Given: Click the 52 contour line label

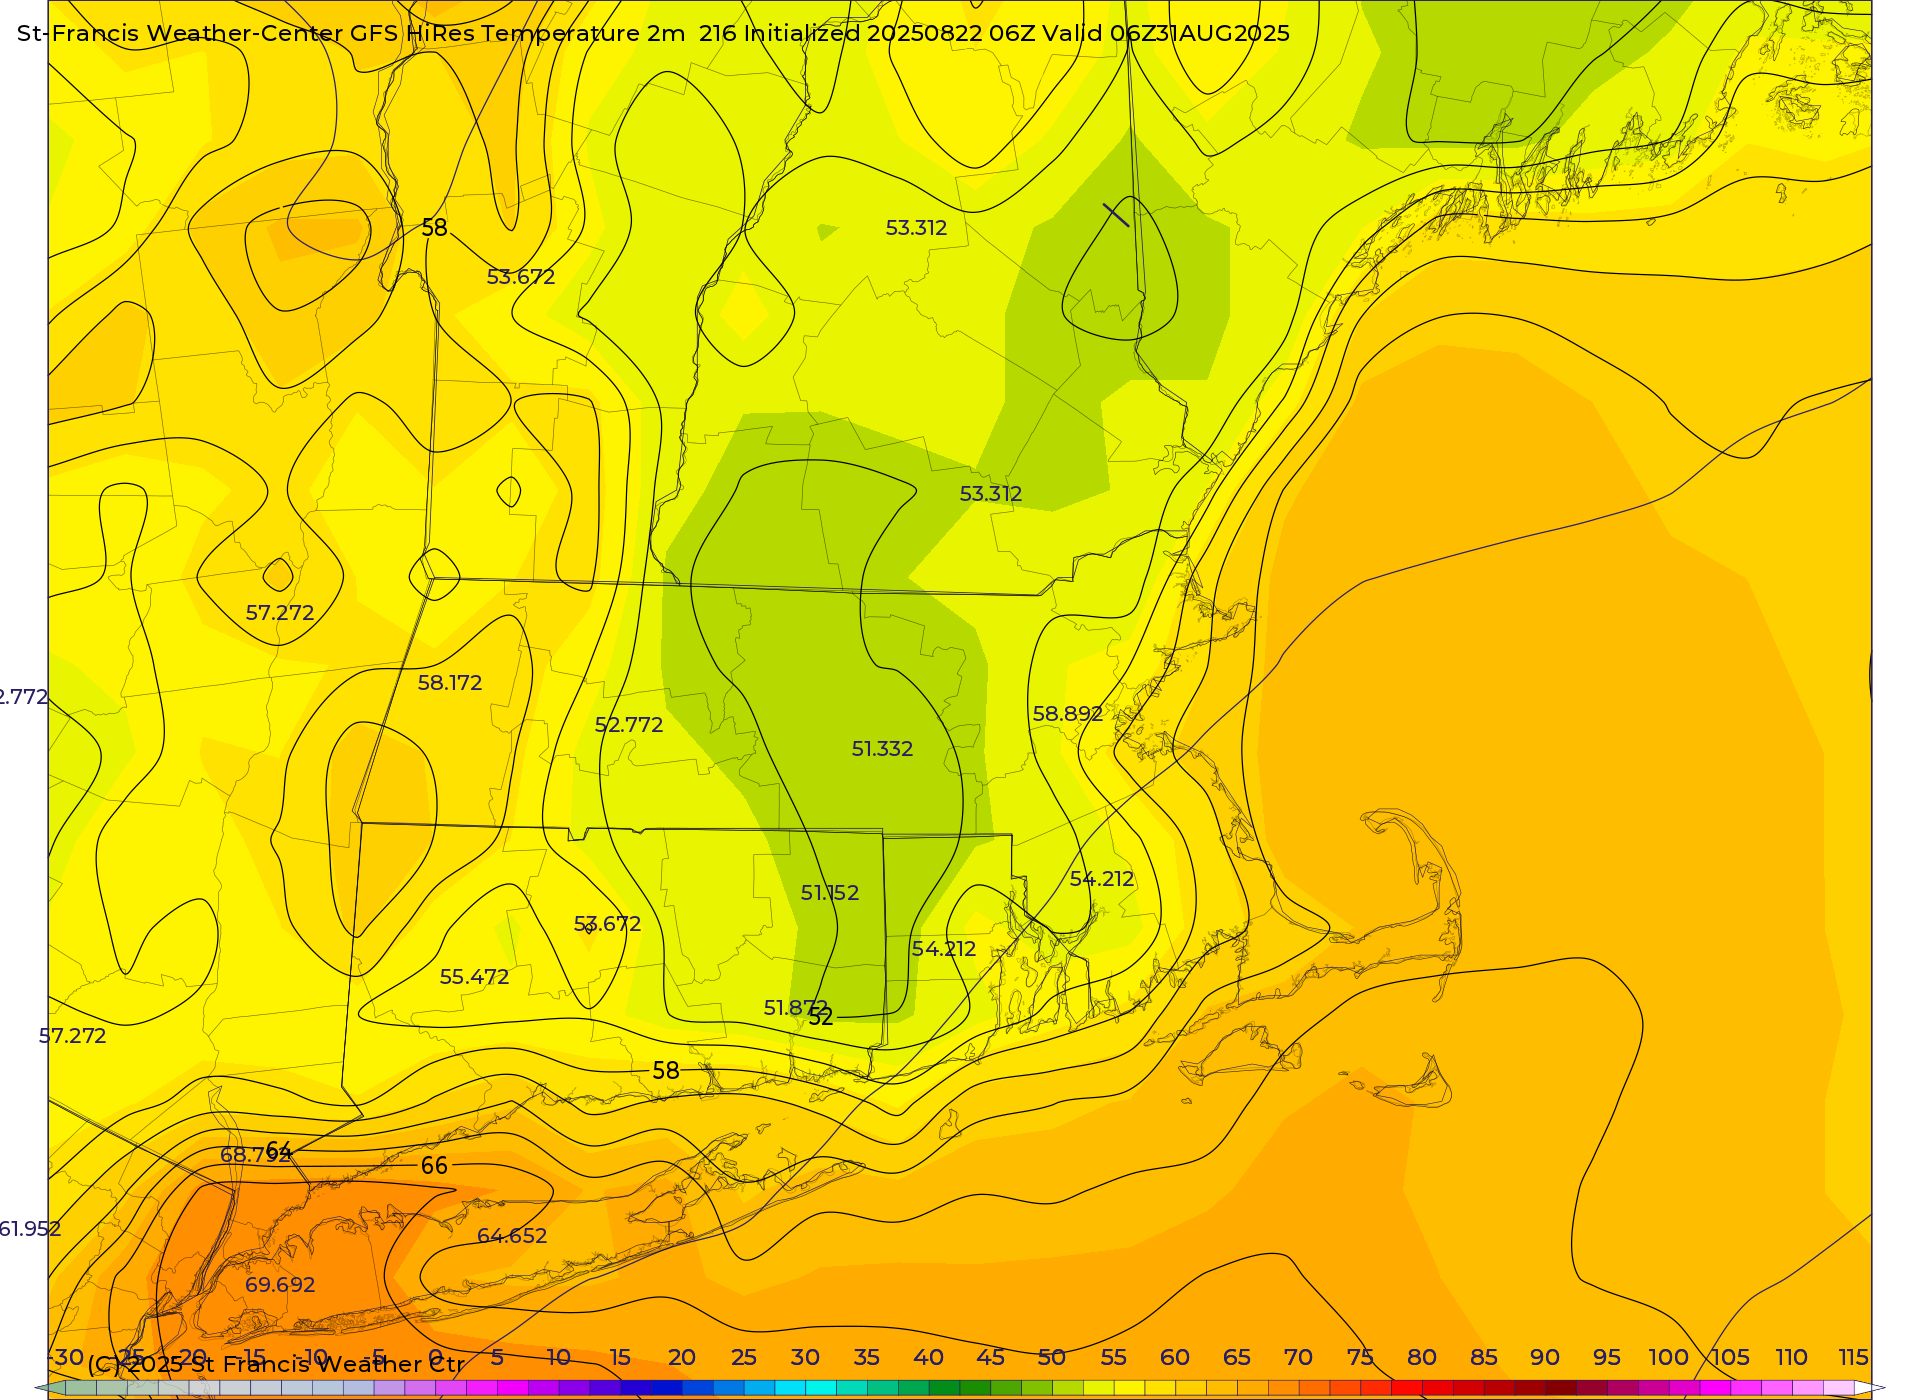Looking at the screenshot, I should click(x=821, y=1017).
